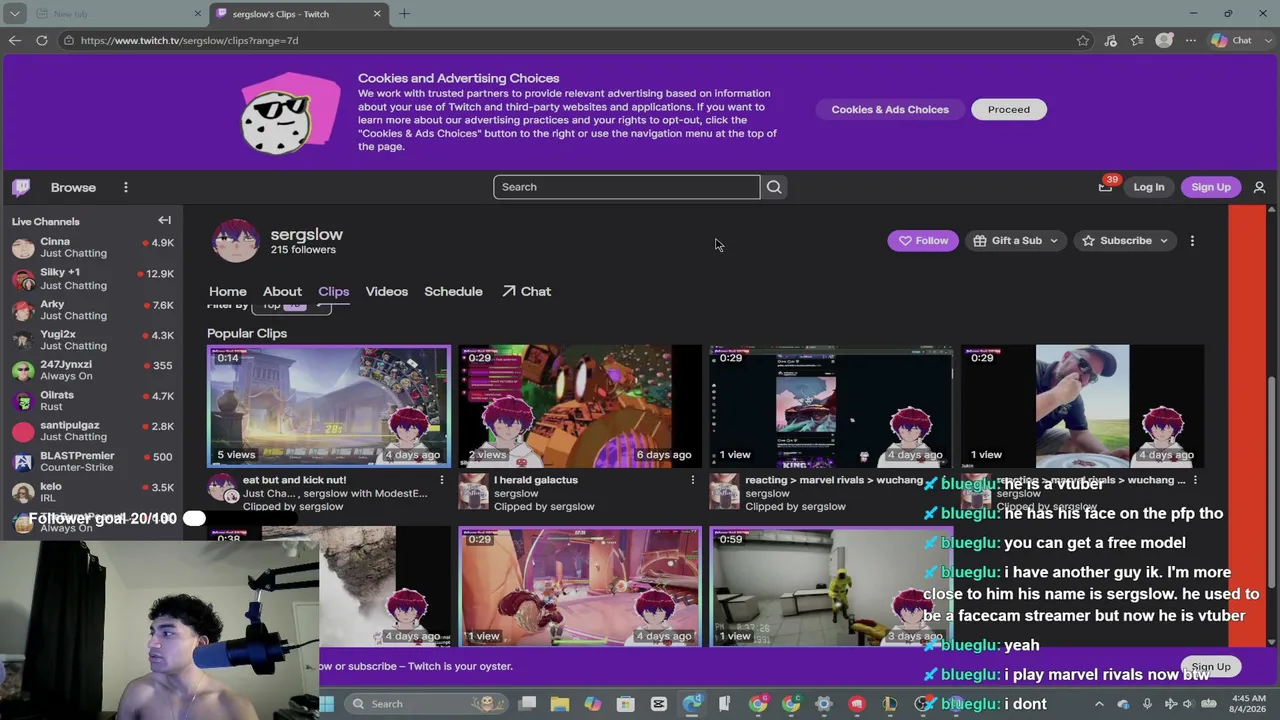Open the Schedule tab
1280x720 pixels.
(453, 292)
